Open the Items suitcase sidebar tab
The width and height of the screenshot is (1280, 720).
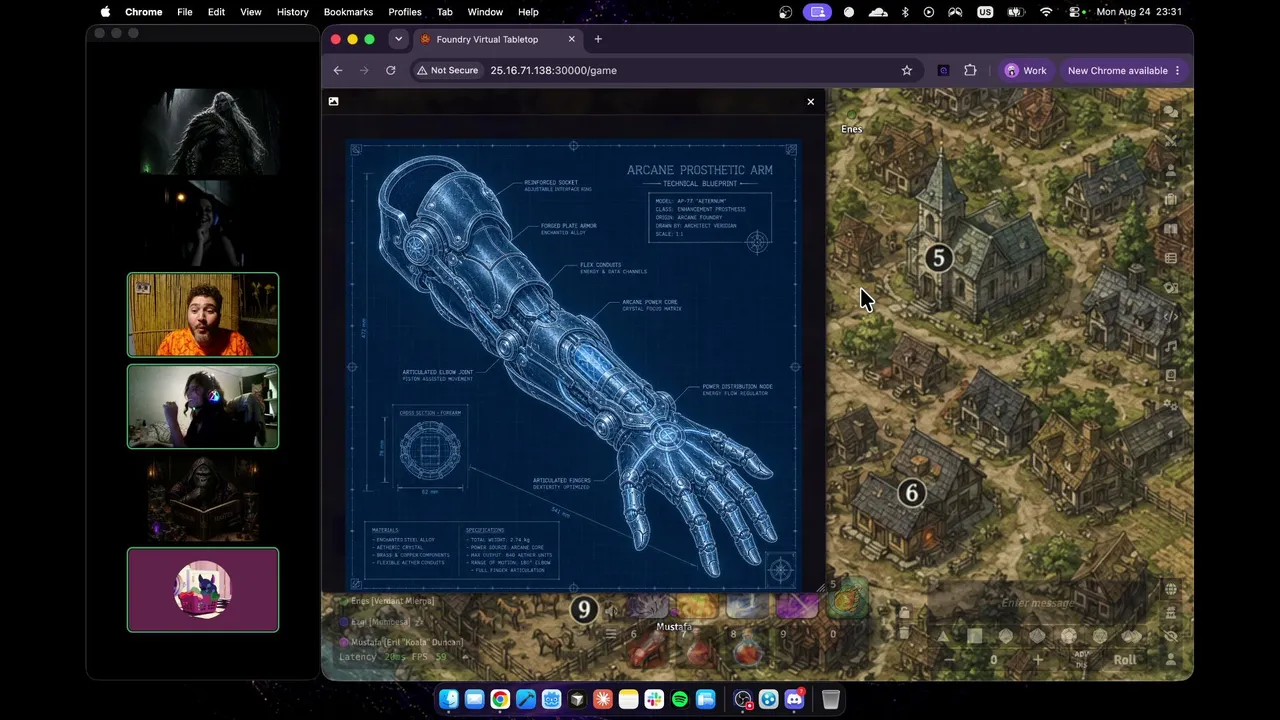(x=1171, y=199)
